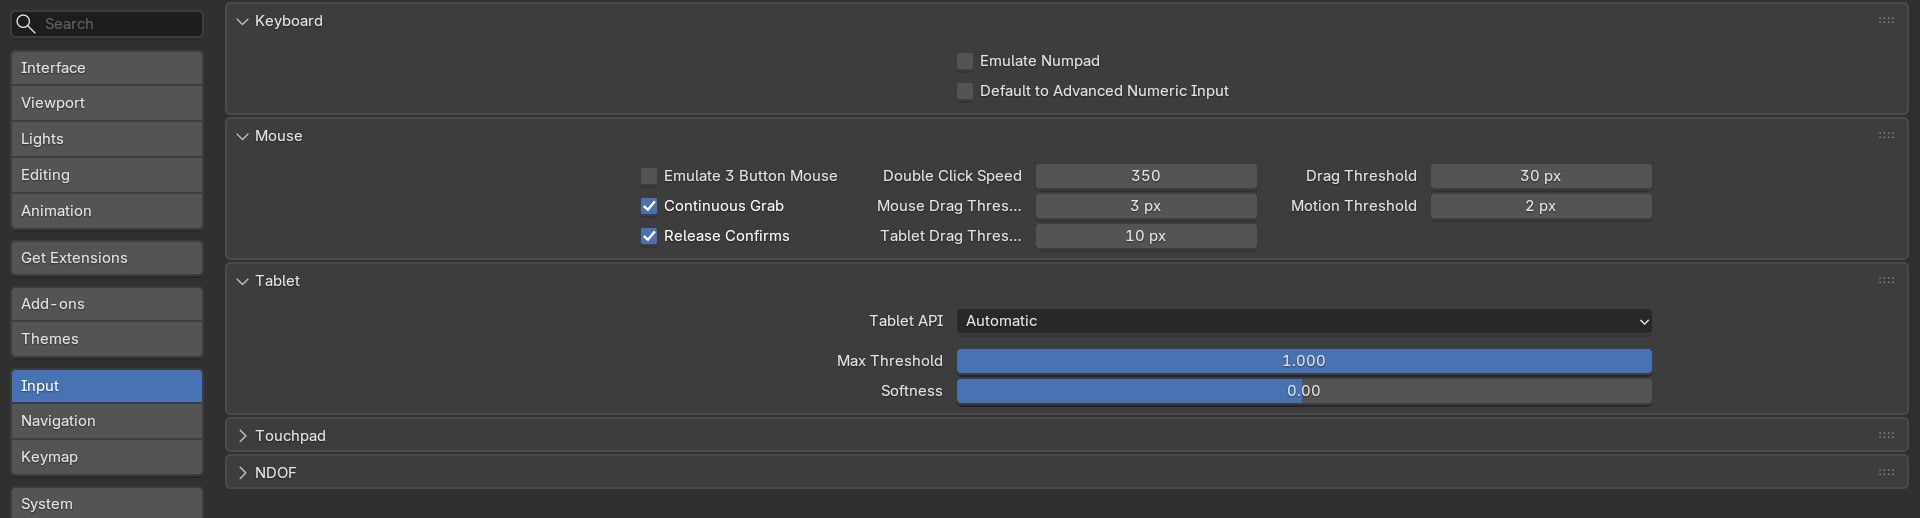Focus the preferences Search box

tap(107, 23)
